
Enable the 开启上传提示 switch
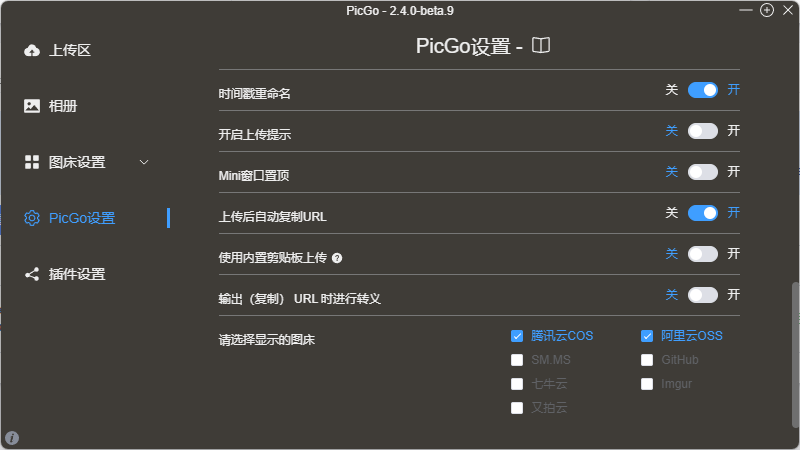coord(703,131)
